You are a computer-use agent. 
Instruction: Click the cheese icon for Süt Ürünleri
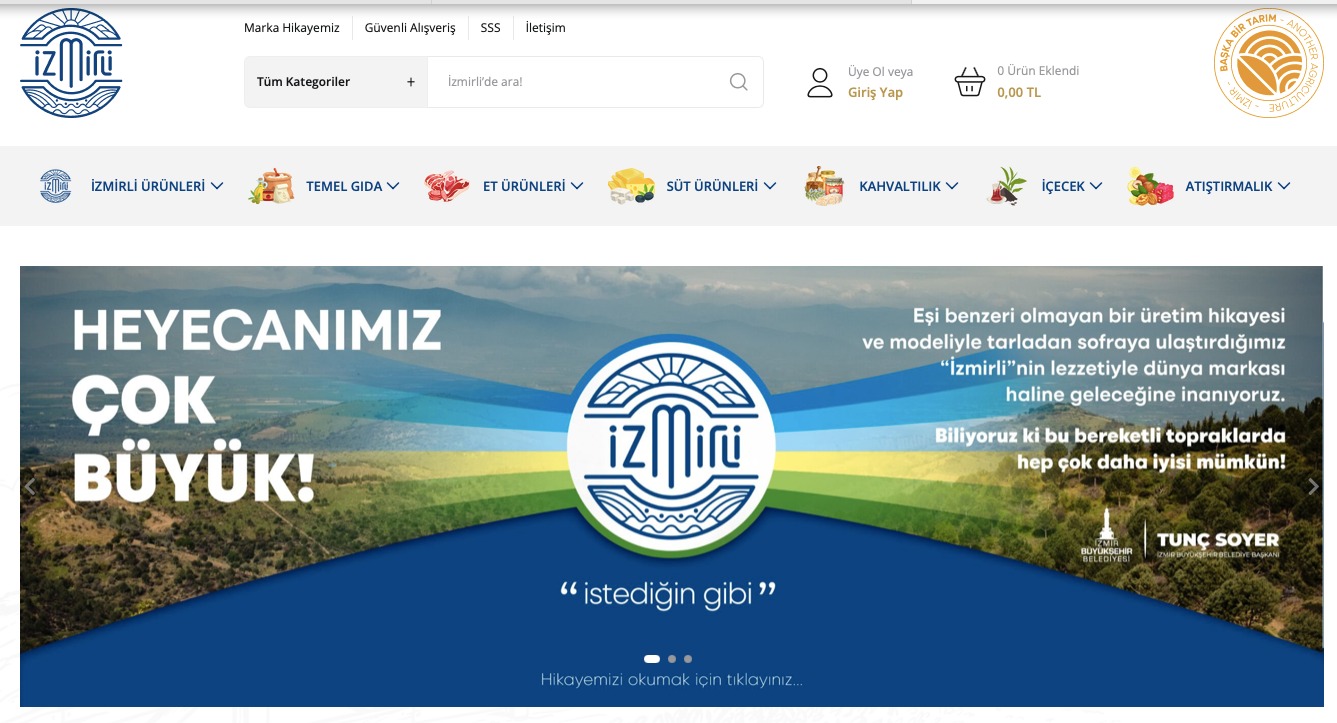[x=631, y=186]
